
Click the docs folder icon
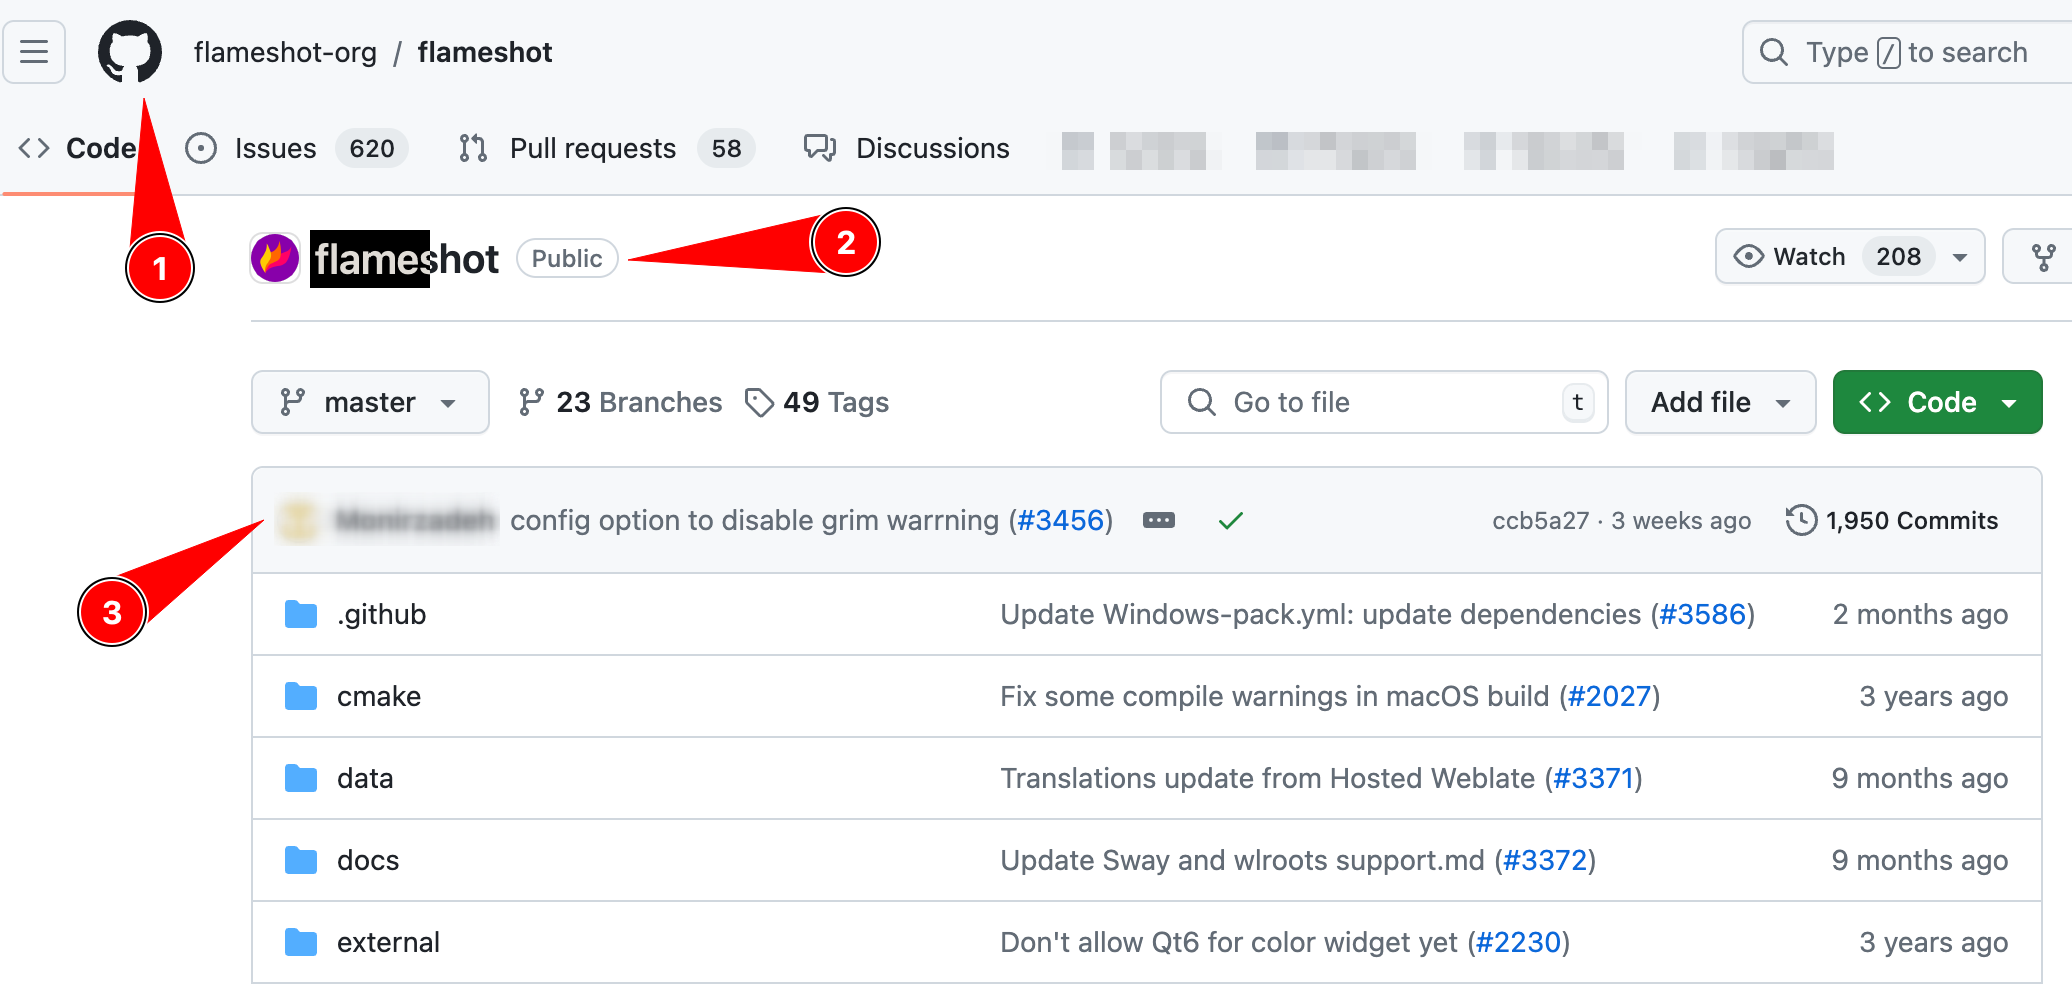(301, 860)
